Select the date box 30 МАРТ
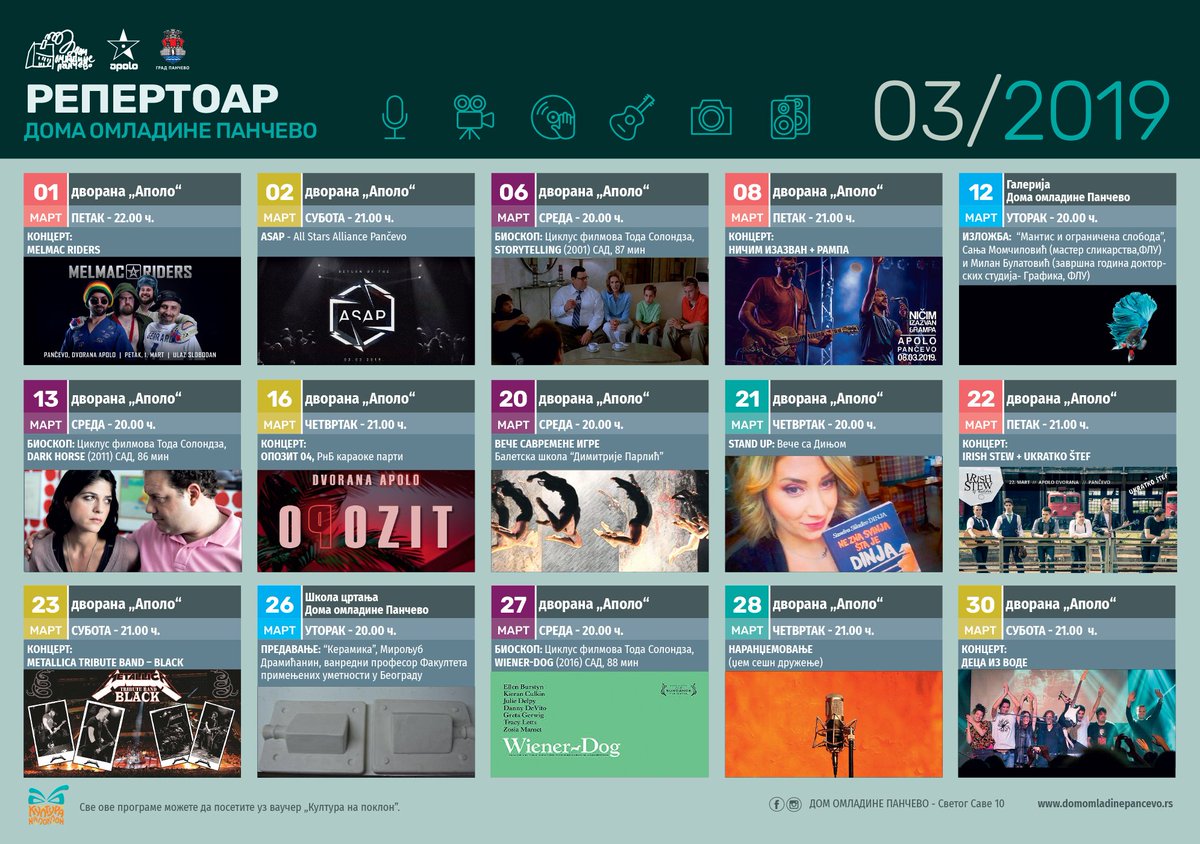1200x844 pixels. point(981,613)
